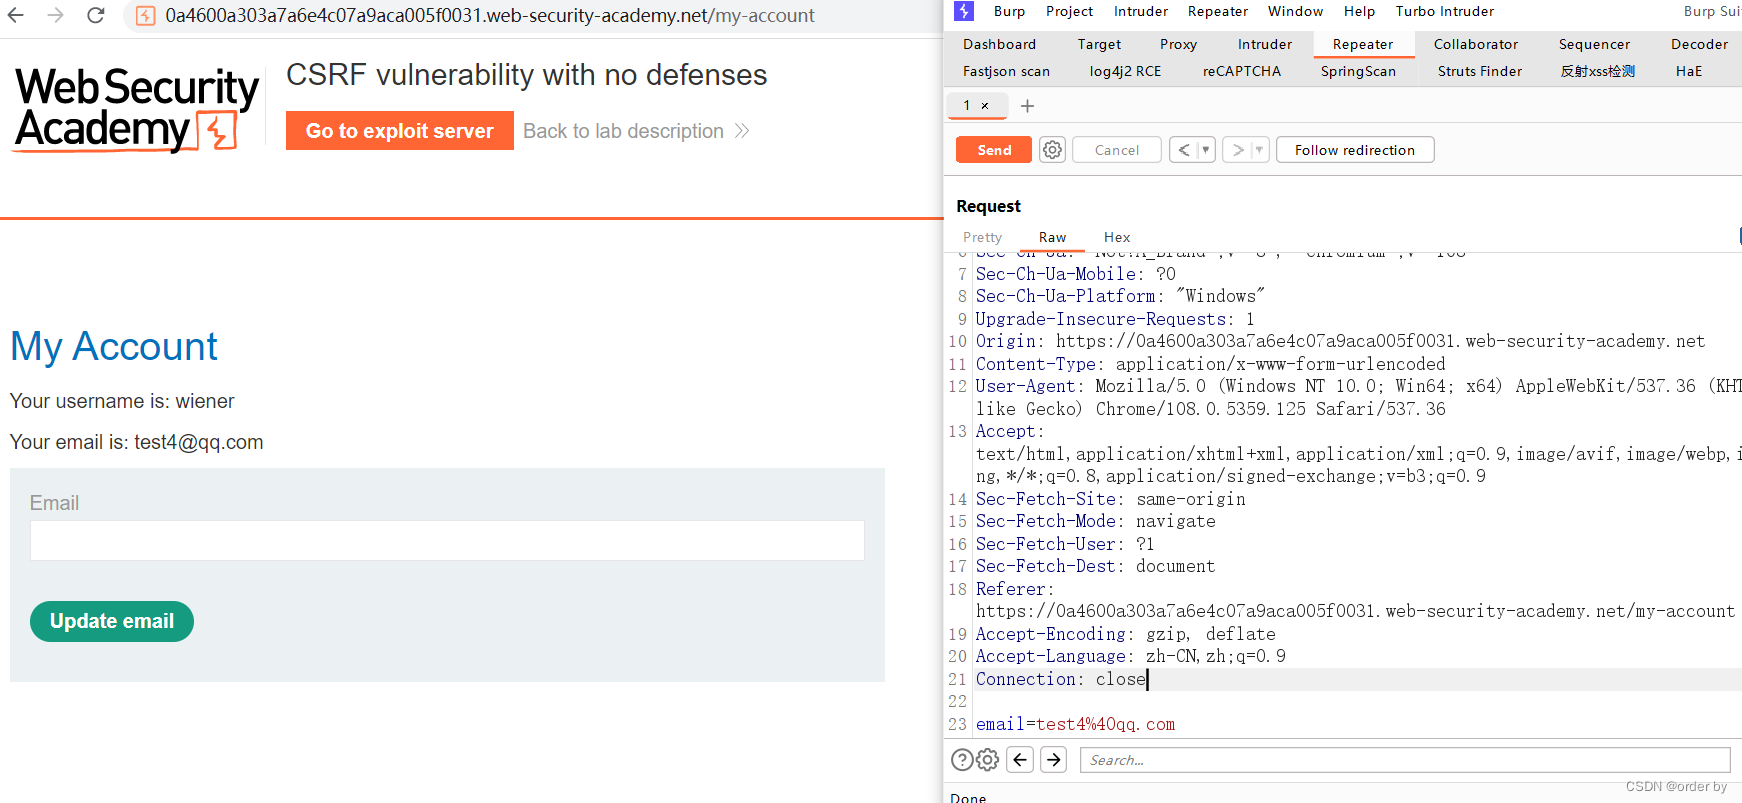Switch request view to Pretty
This screenshot has height=803, width=1742.
point(982,237)
